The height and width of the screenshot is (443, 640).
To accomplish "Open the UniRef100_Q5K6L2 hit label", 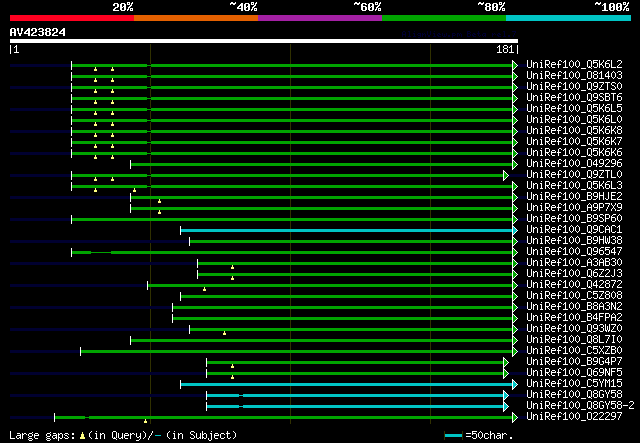I will click(574, 65).
